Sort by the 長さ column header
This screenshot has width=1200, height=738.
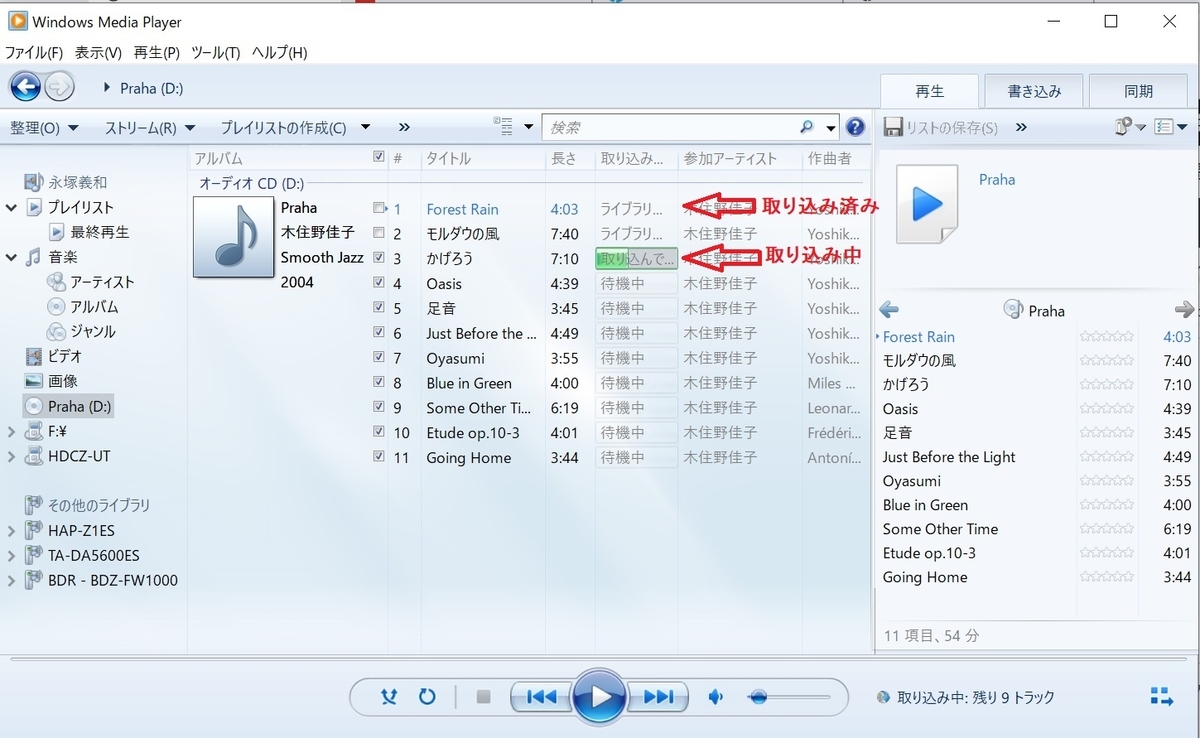(564, 158)
